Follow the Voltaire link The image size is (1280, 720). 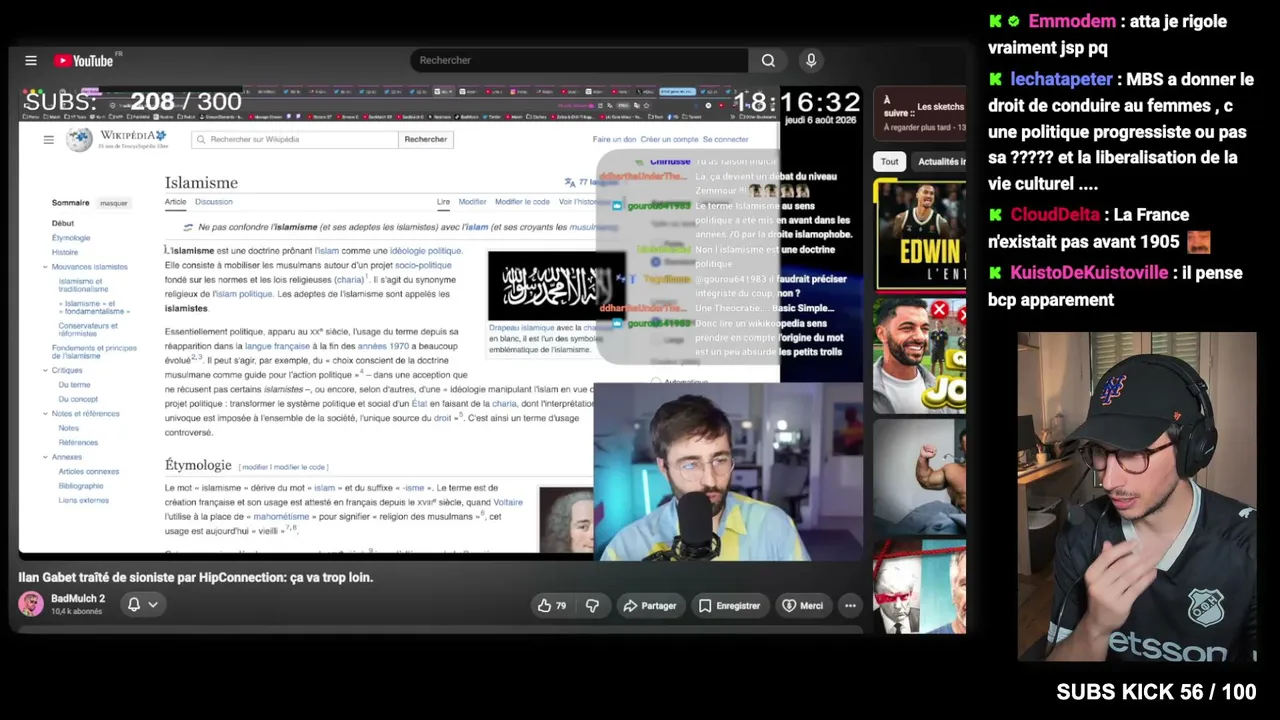pos(508,502)
